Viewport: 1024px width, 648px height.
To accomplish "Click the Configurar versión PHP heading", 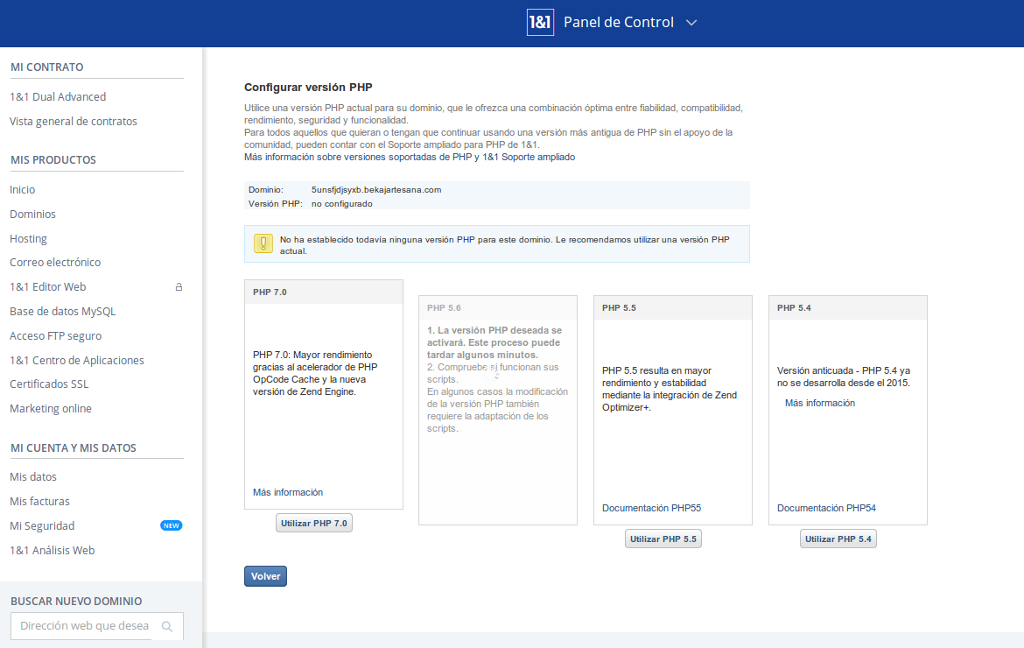I will point(308,87).
